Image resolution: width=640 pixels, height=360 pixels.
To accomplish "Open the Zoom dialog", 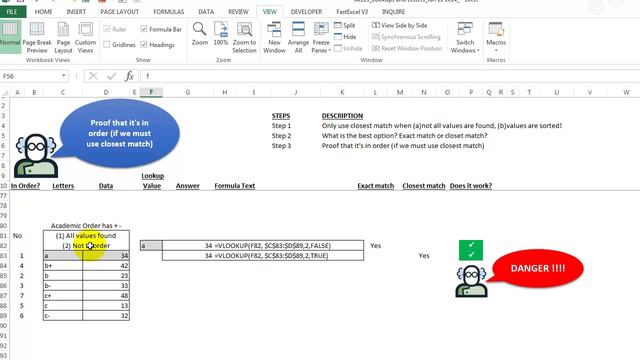I will coord(200,34).
